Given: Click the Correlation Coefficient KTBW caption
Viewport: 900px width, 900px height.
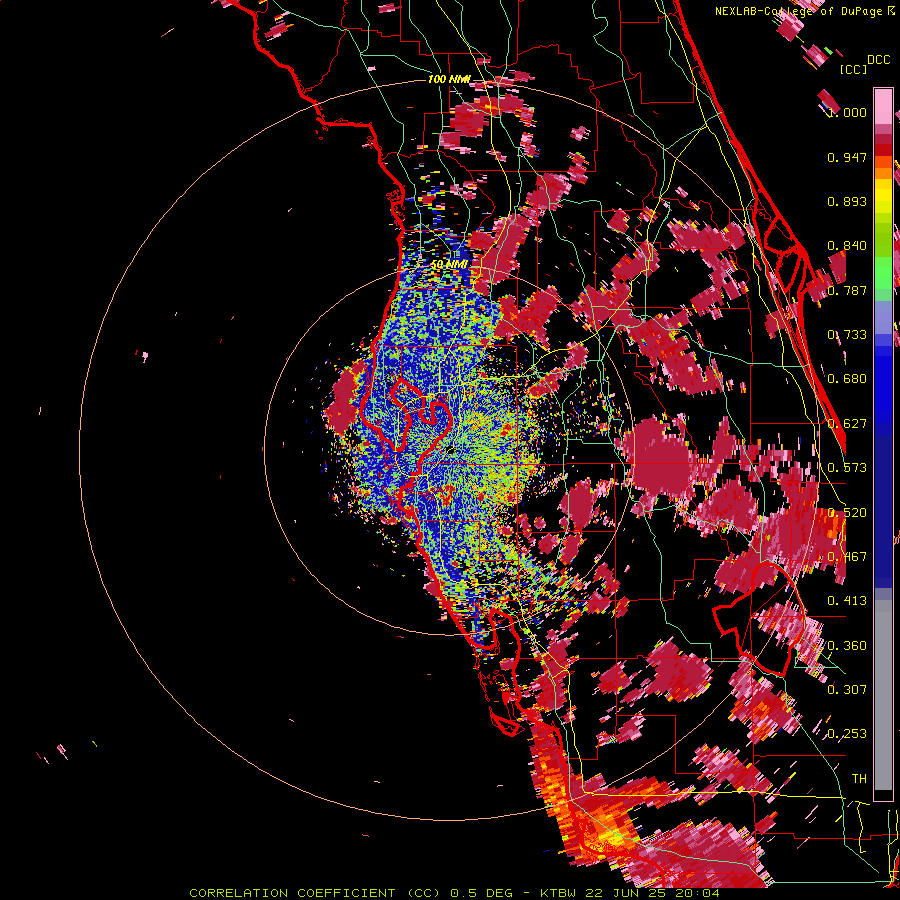Looking at the screenshot, I should tap(455, 893).
